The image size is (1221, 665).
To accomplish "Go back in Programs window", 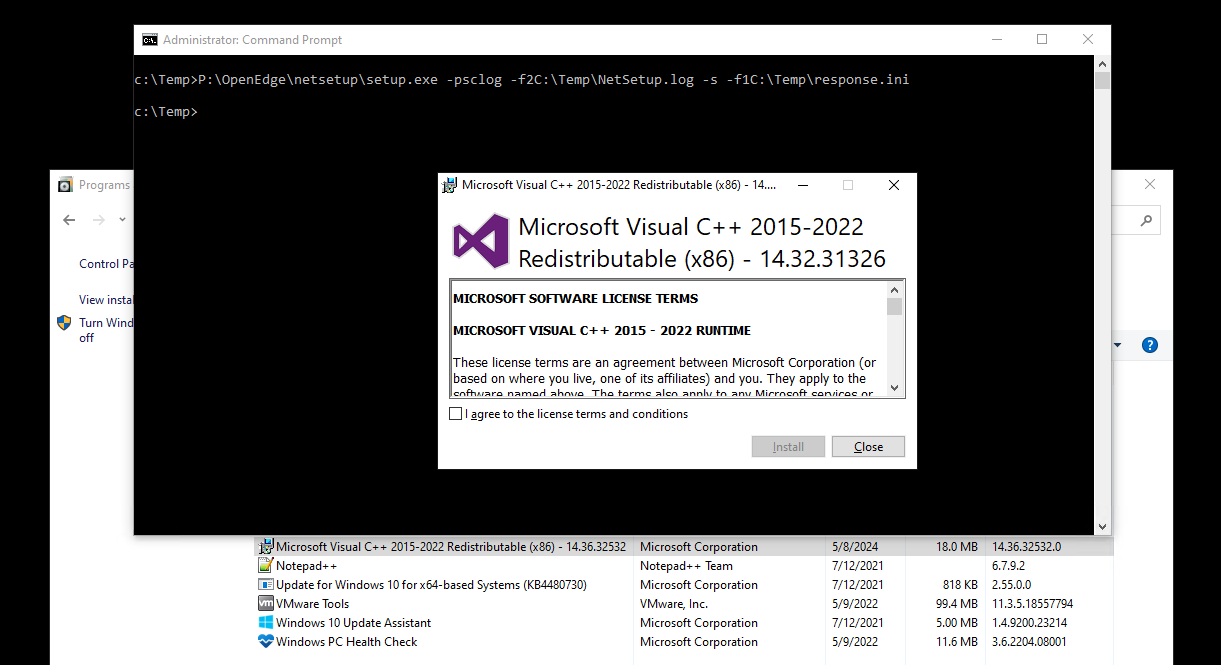I will tap(69, 220).
